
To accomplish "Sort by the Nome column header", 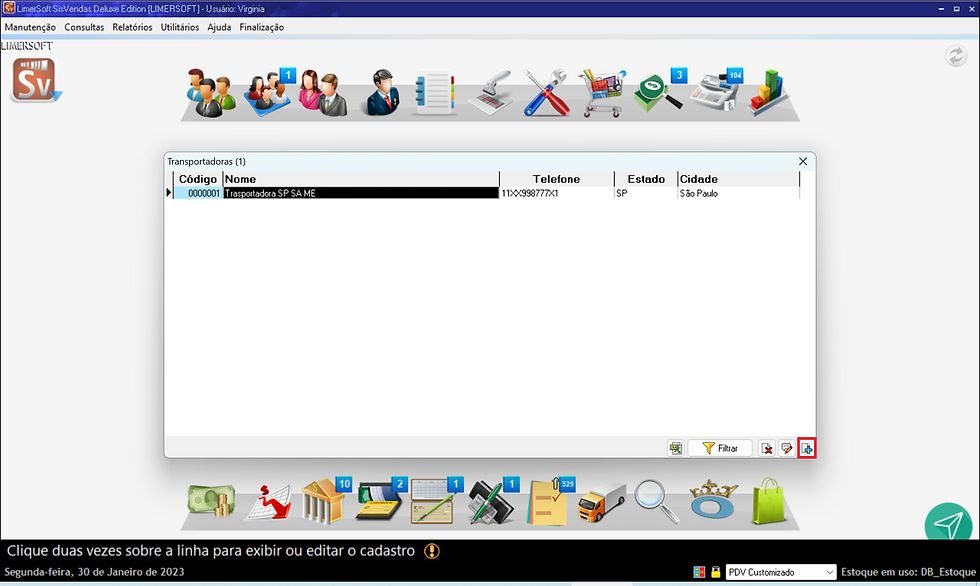I will point(361,179).
